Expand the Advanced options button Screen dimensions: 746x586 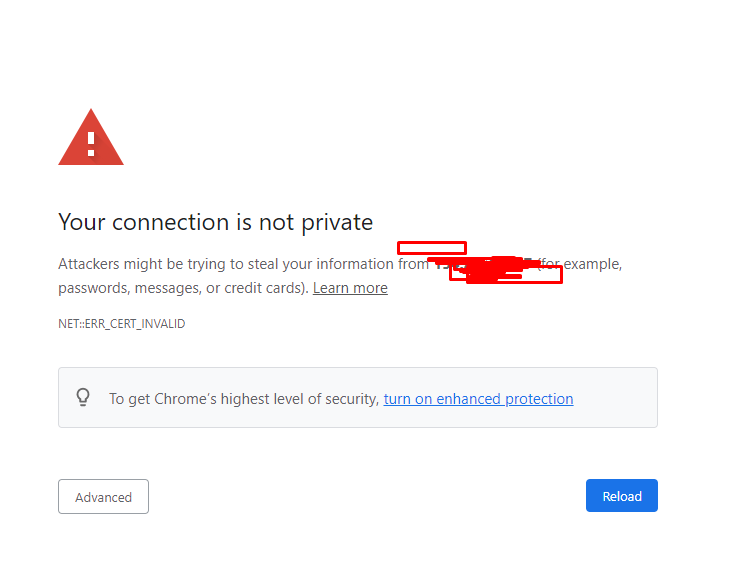tap(103, 497)
